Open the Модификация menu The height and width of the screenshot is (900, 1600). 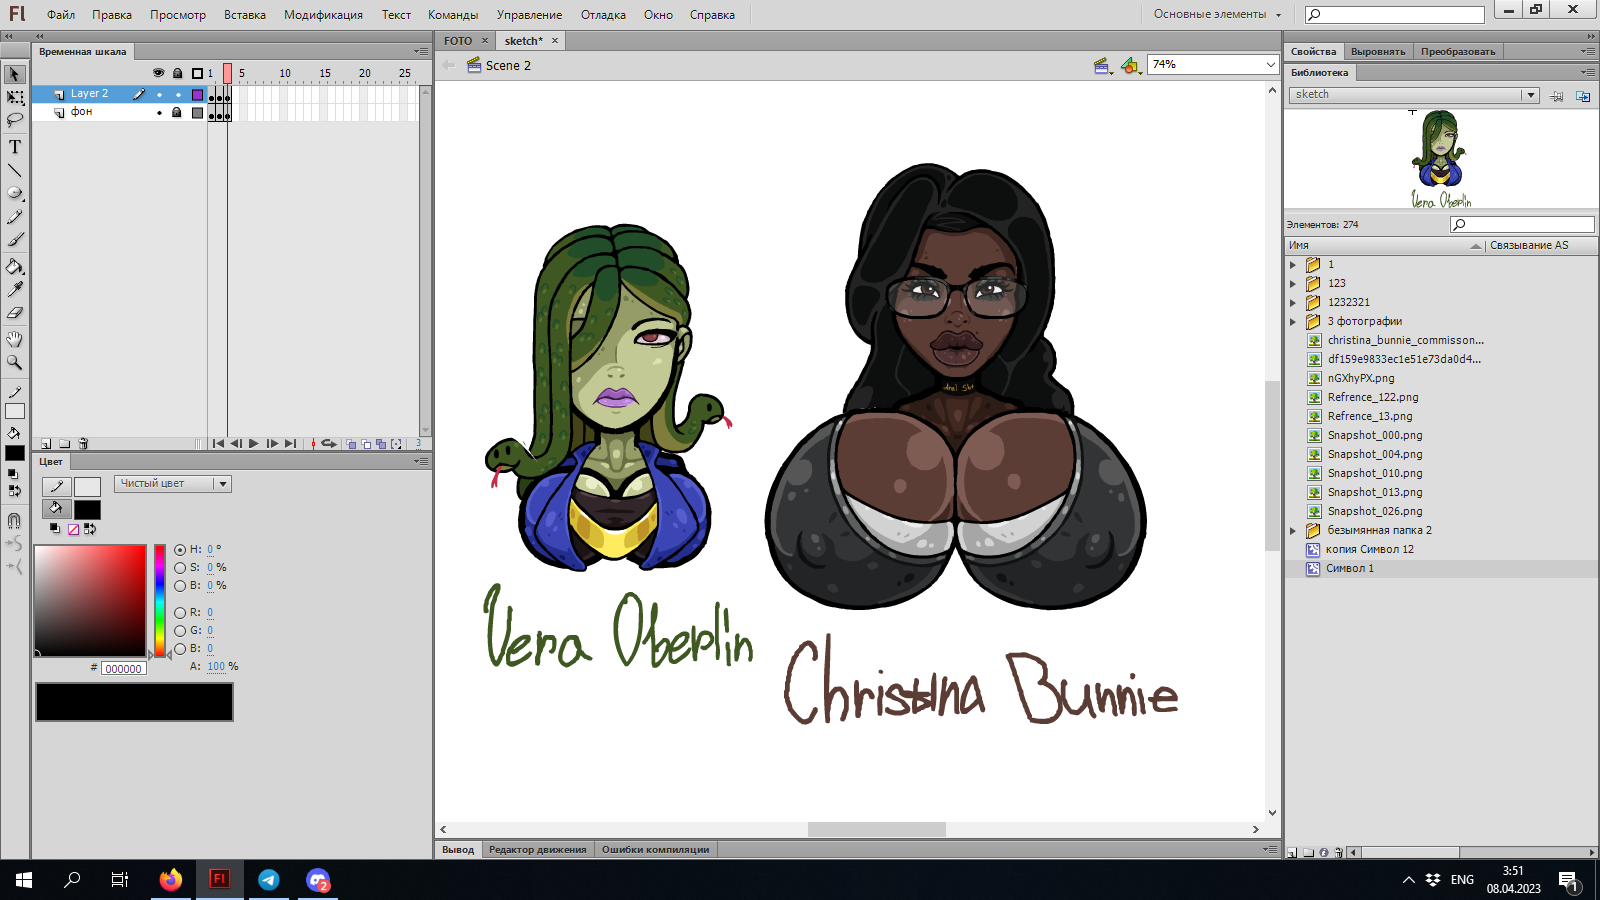click(x=323, y=15)
